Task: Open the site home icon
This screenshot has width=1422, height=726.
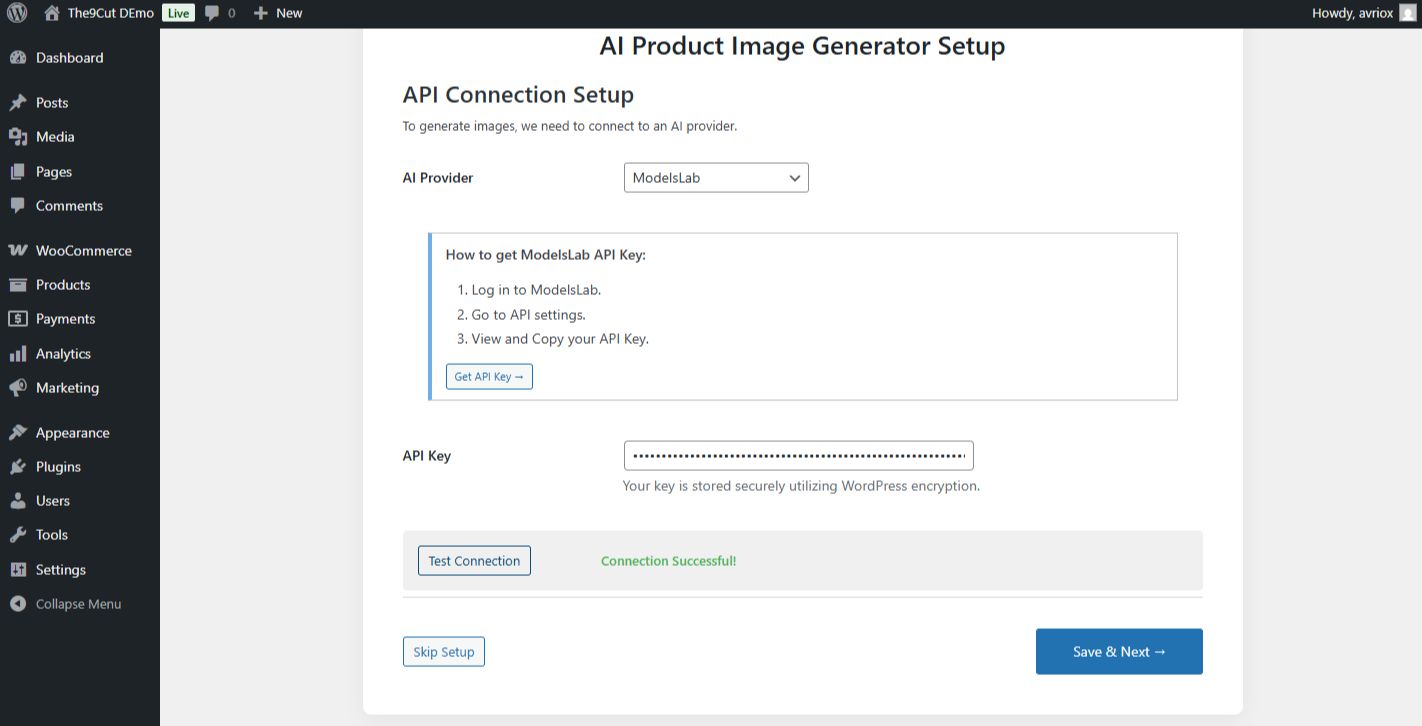Action: (x=52, y=13)
